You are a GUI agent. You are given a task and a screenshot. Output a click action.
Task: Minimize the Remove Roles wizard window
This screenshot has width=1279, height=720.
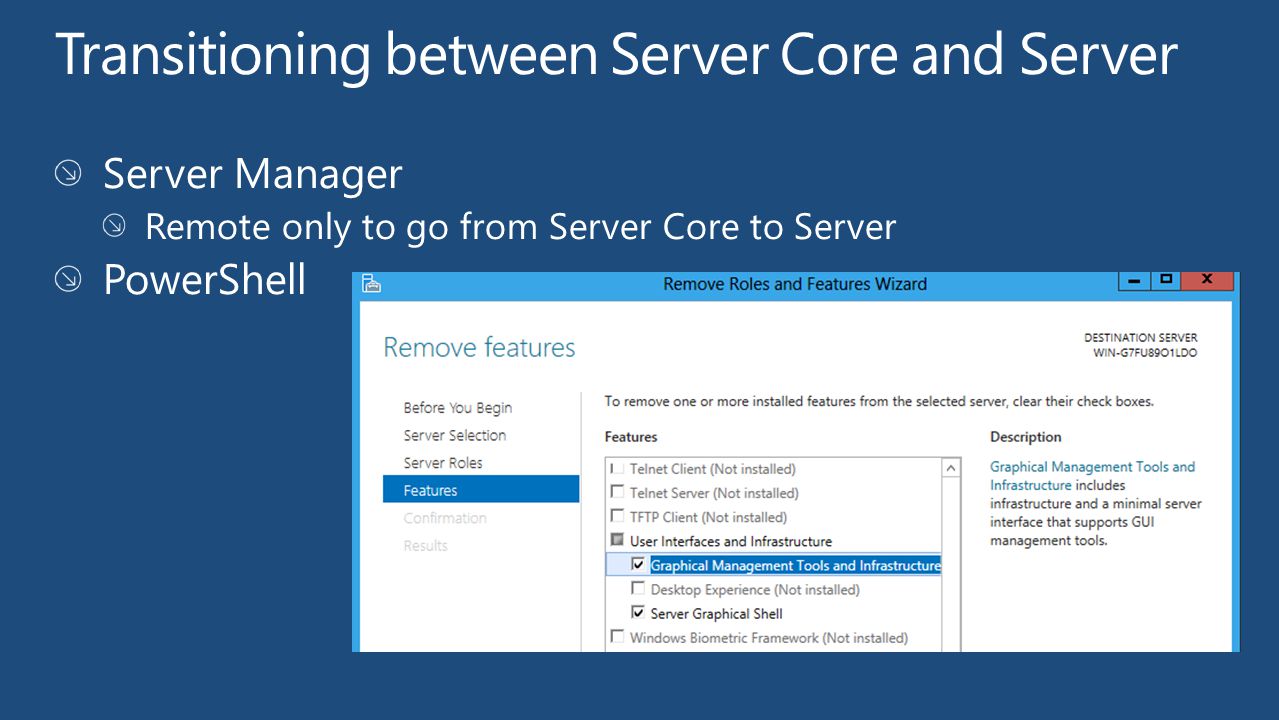[x=1133, y=280]
